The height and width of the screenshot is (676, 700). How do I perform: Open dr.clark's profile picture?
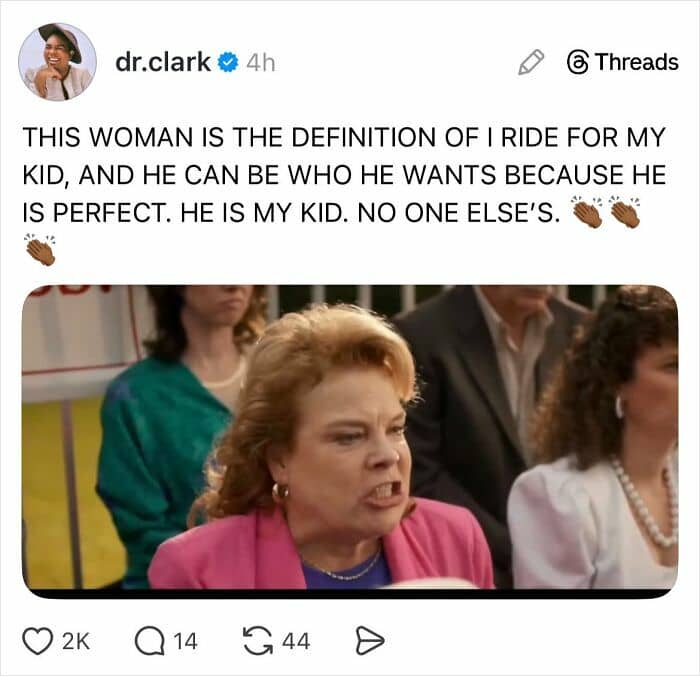pyautogui.click(x=57, y=61)
